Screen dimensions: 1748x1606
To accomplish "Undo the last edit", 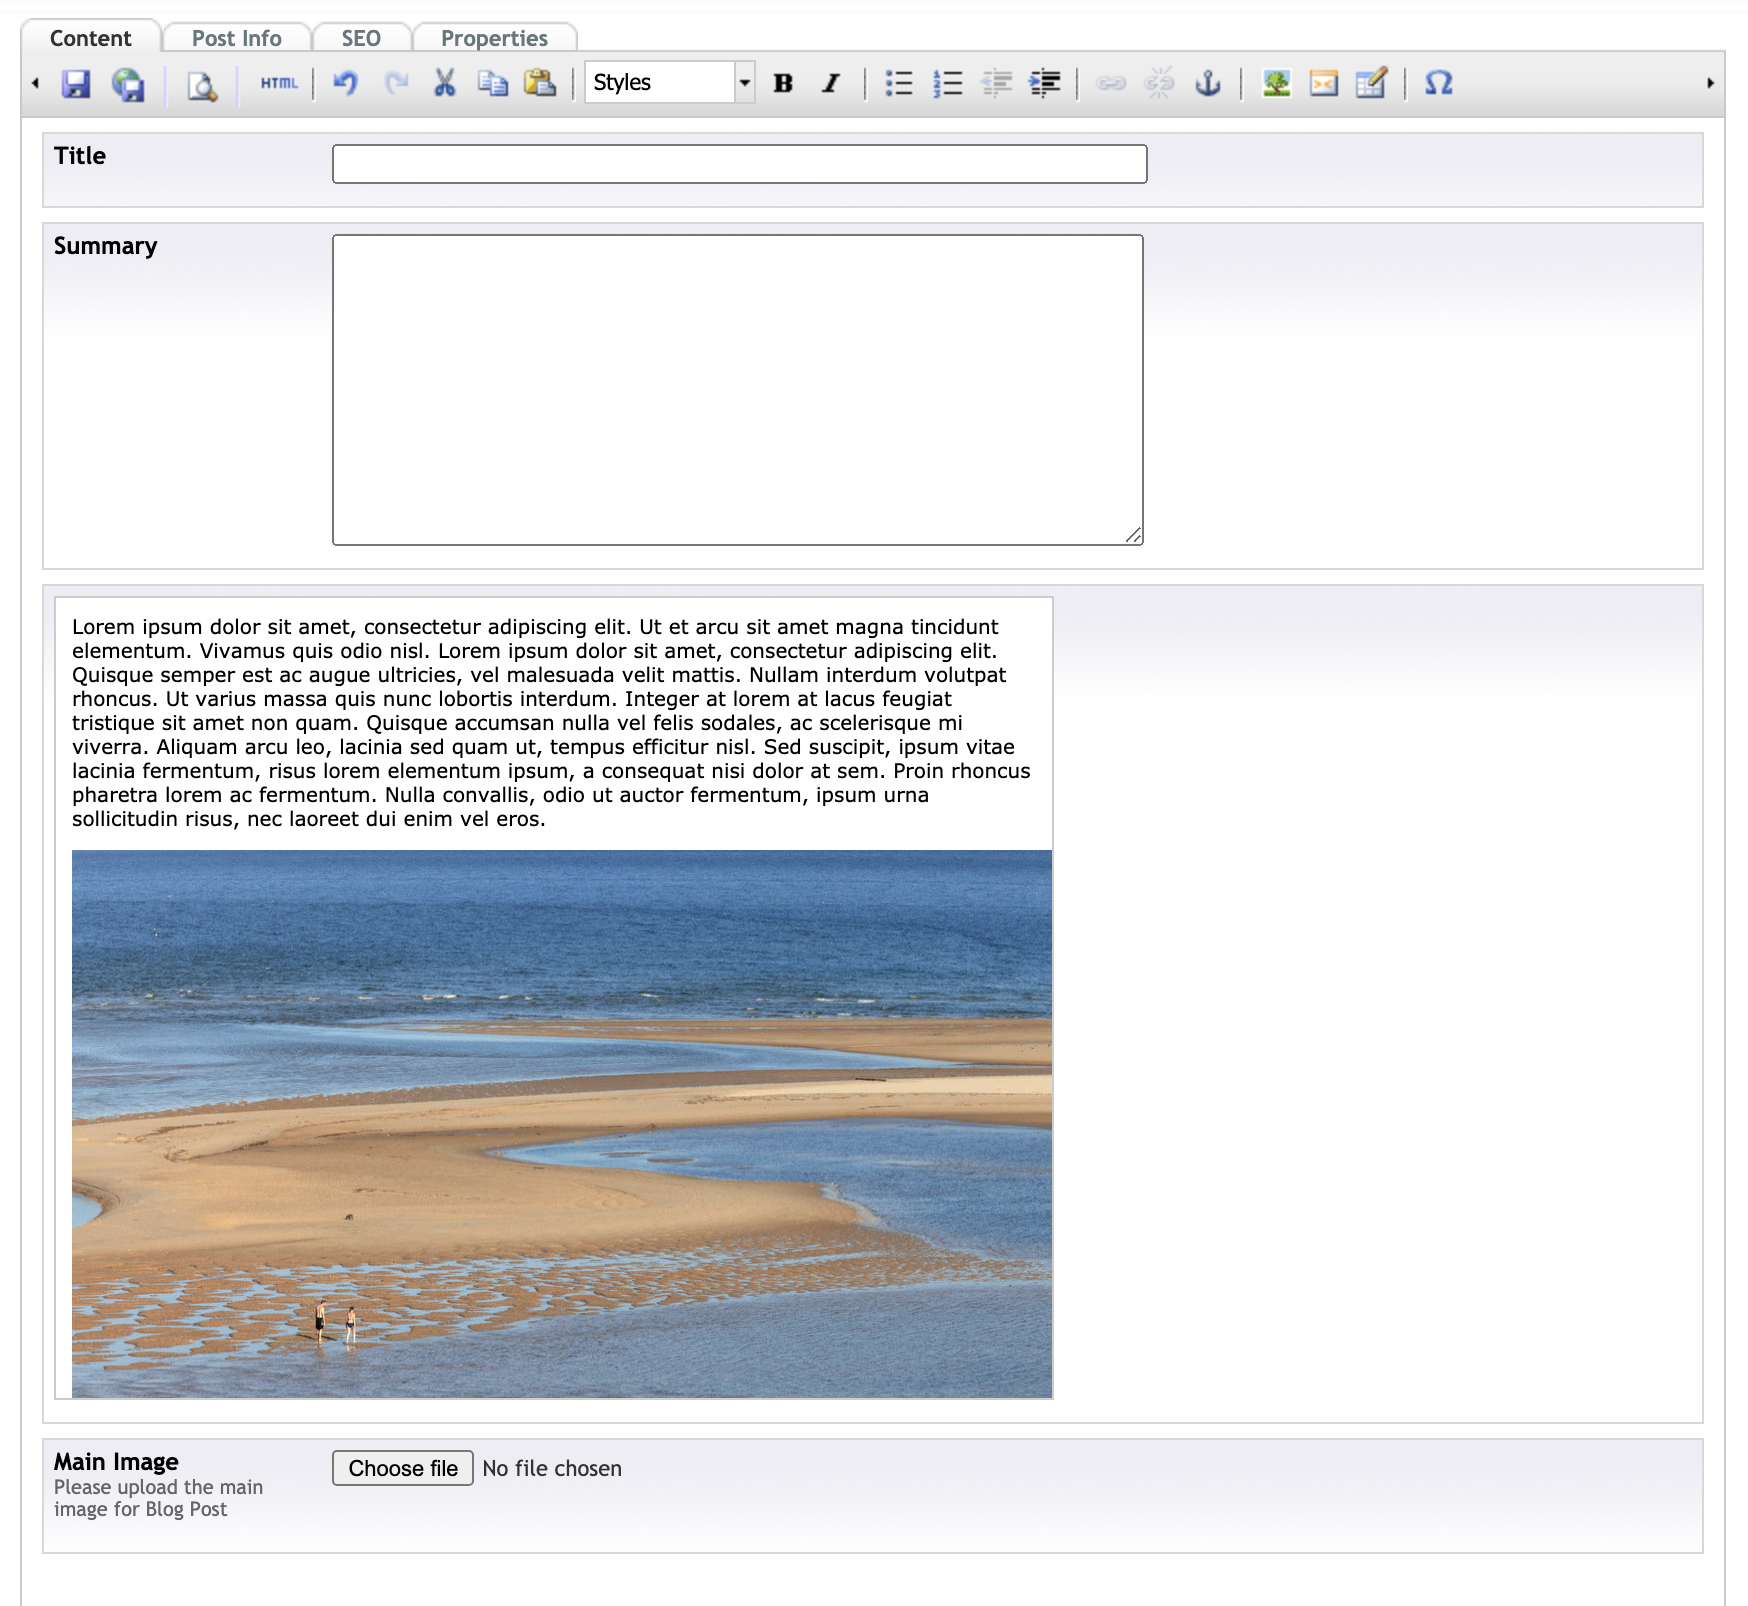I will (346, 83).
